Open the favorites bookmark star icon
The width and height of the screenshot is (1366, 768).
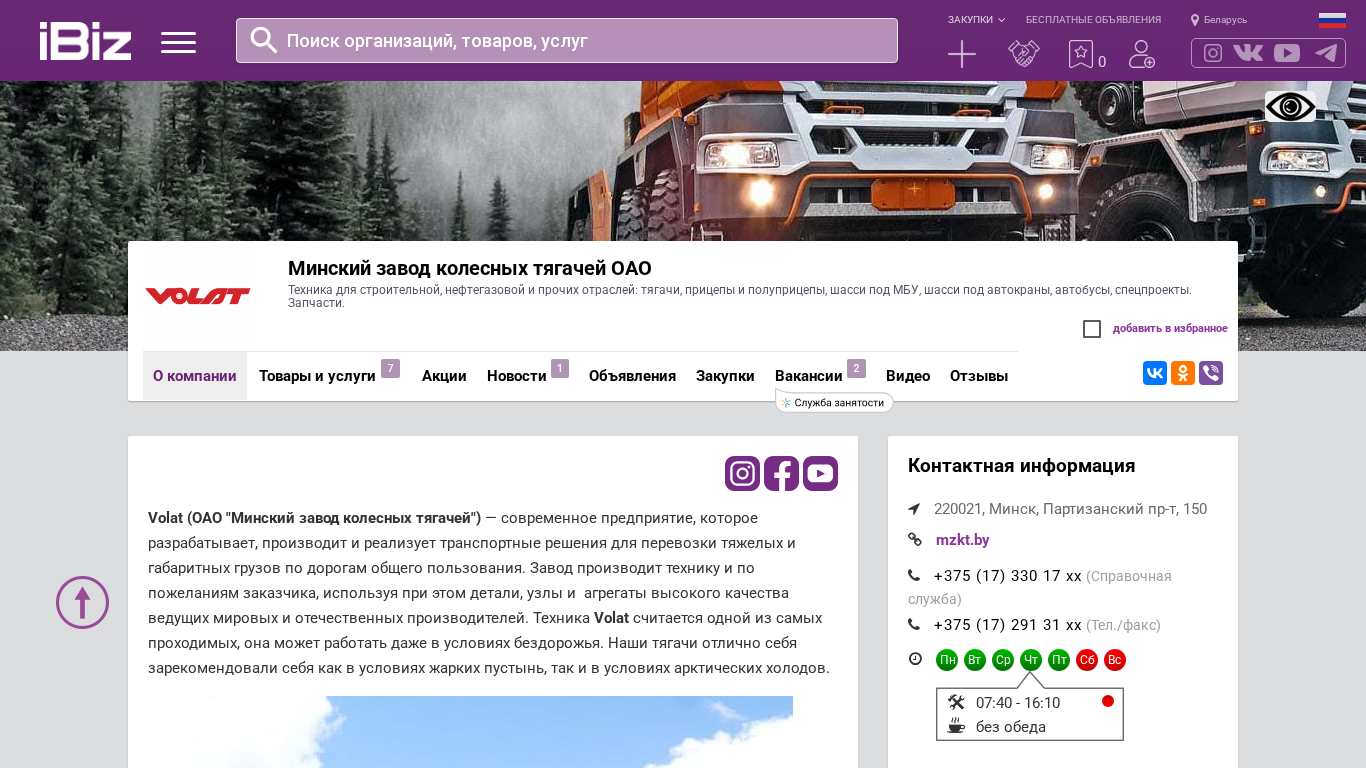pos(1081,54)
